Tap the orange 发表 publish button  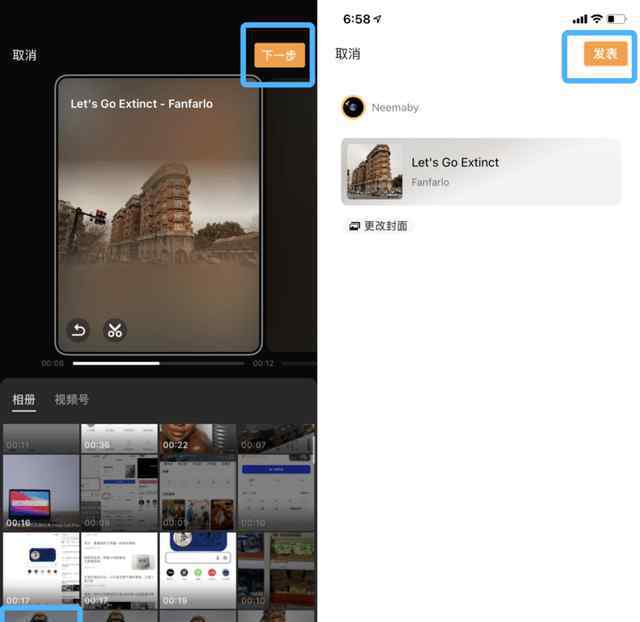(605, 53)
